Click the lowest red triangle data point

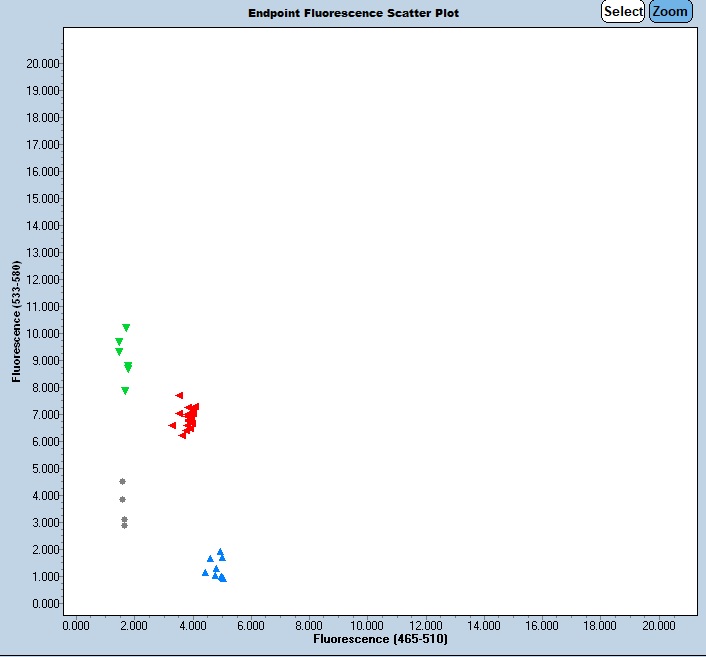182,436
